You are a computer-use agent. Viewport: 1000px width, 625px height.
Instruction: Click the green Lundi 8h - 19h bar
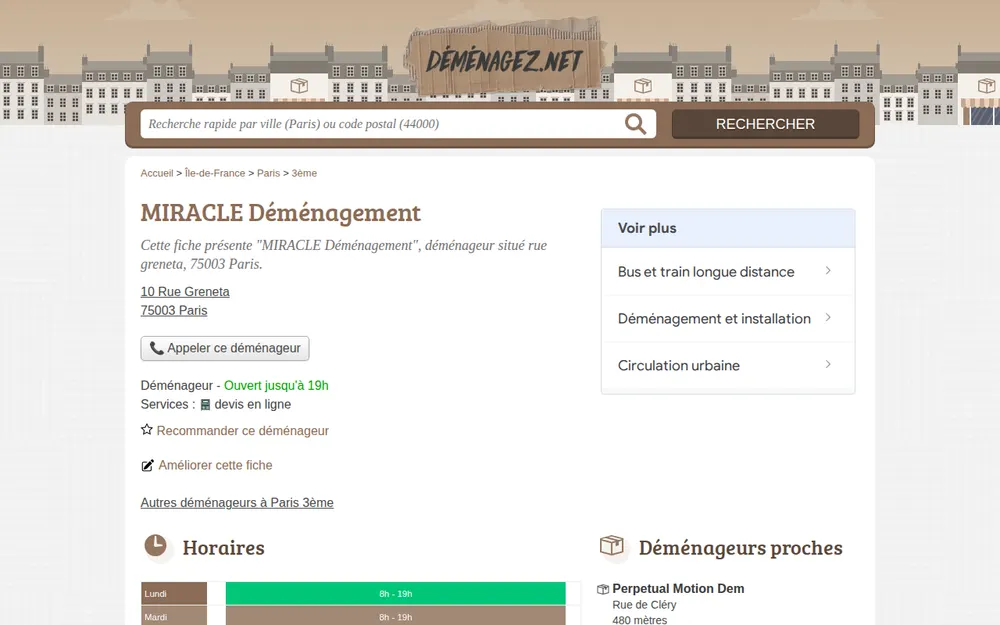[395, 593]
